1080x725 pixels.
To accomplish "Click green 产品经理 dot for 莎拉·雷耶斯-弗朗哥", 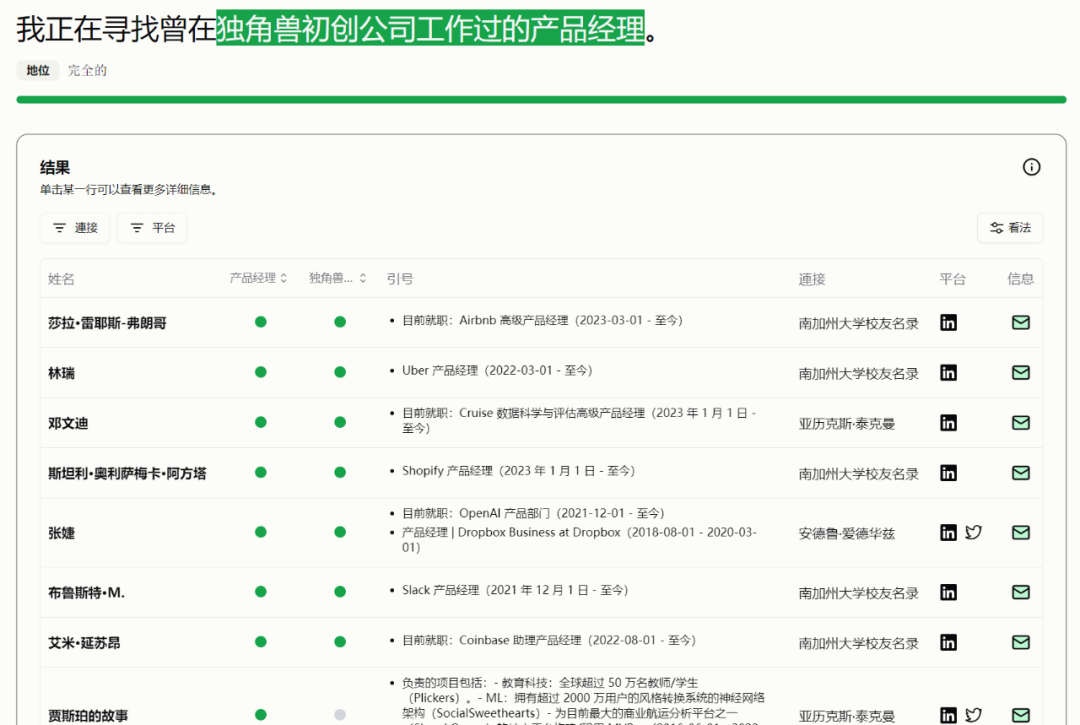I will [260, 322].
